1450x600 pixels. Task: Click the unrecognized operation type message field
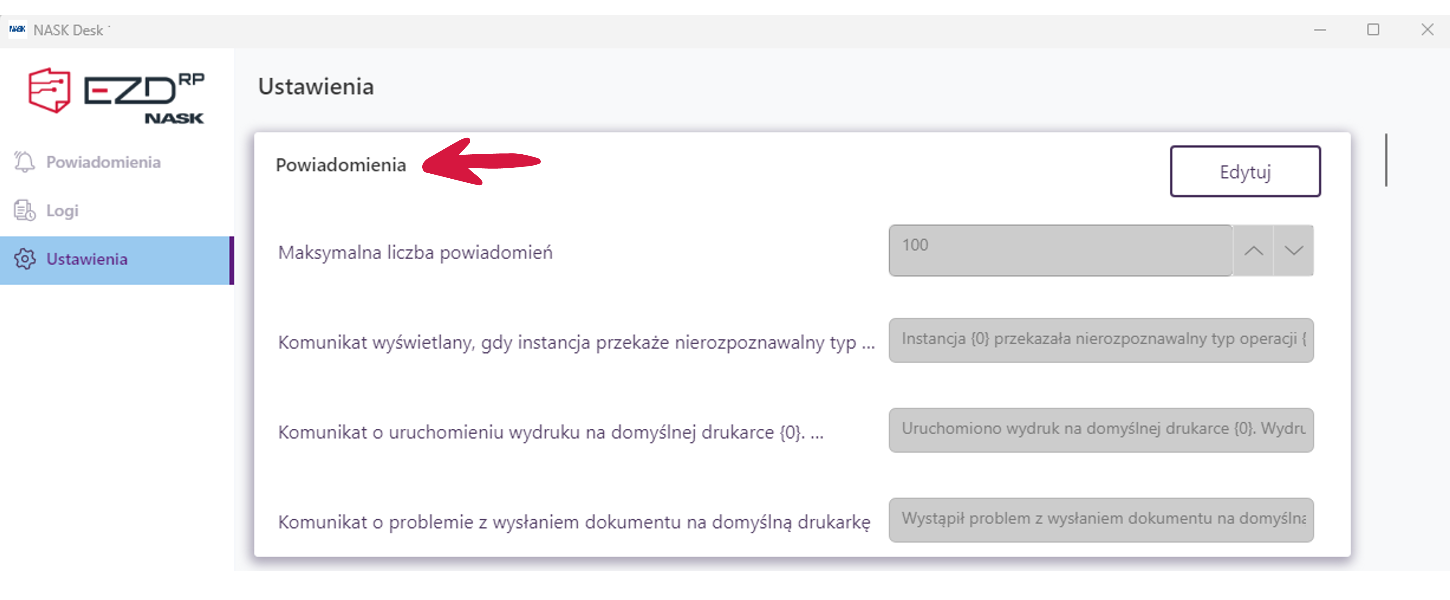pos(1101,340)
